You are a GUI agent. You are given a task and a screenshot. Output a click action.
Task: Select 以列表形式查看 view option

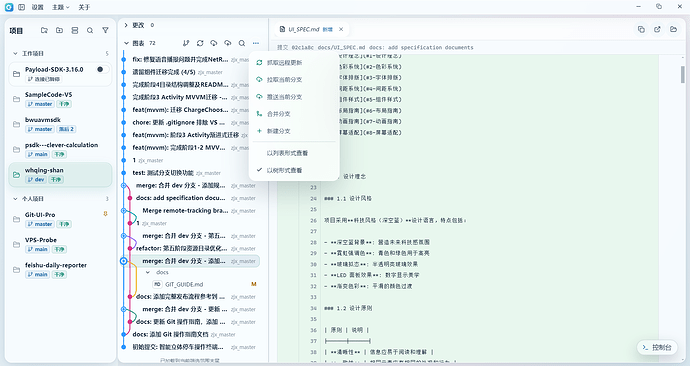click(294, 153)
